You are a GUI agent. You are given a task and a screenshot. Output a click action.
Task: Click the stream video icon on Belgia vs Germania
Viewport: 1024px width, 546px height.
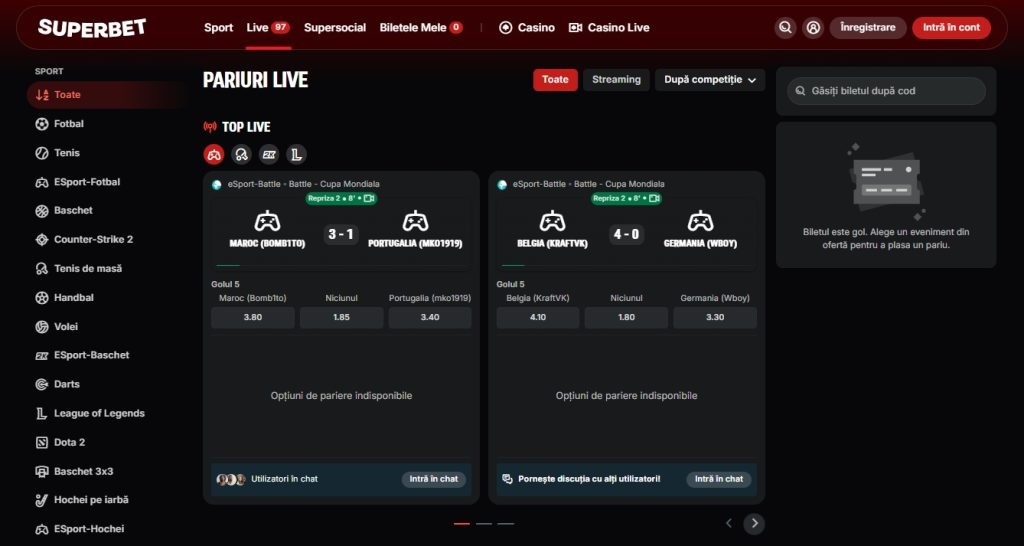(654, 199)
